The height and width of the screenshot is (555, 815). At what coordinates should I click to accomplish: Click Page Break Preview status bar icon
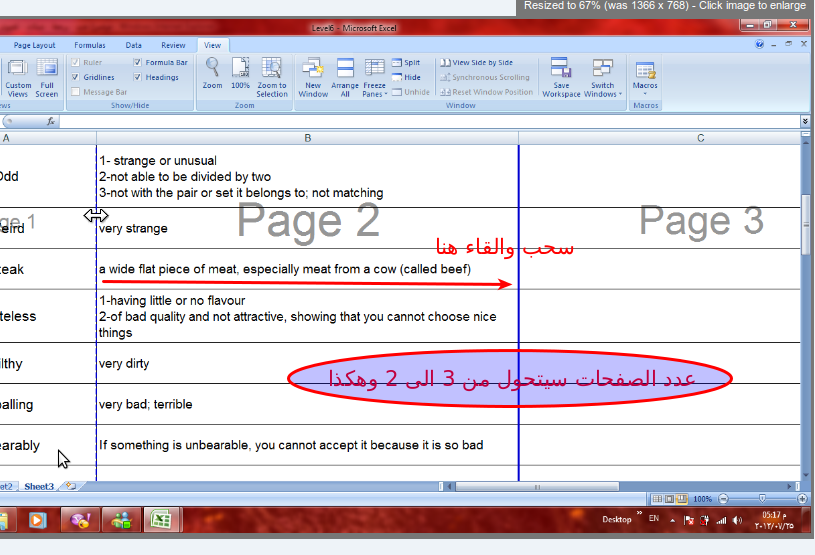pyautogui.click(x=681, y=499)
